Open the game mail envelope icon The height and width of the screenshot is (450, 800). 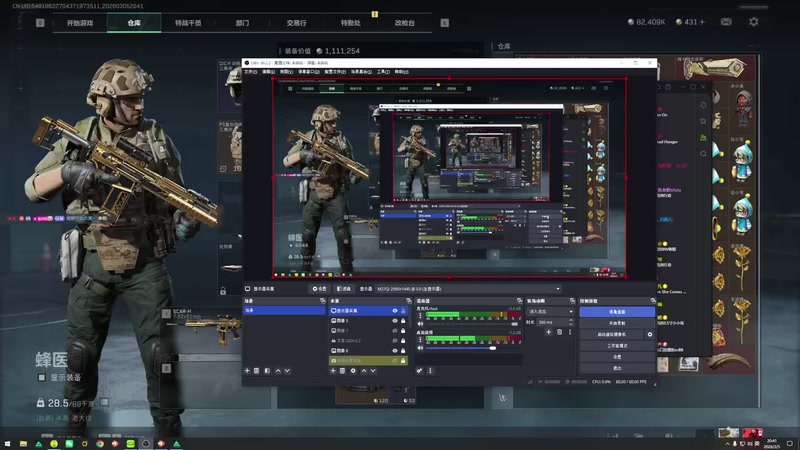pos(726,22)
